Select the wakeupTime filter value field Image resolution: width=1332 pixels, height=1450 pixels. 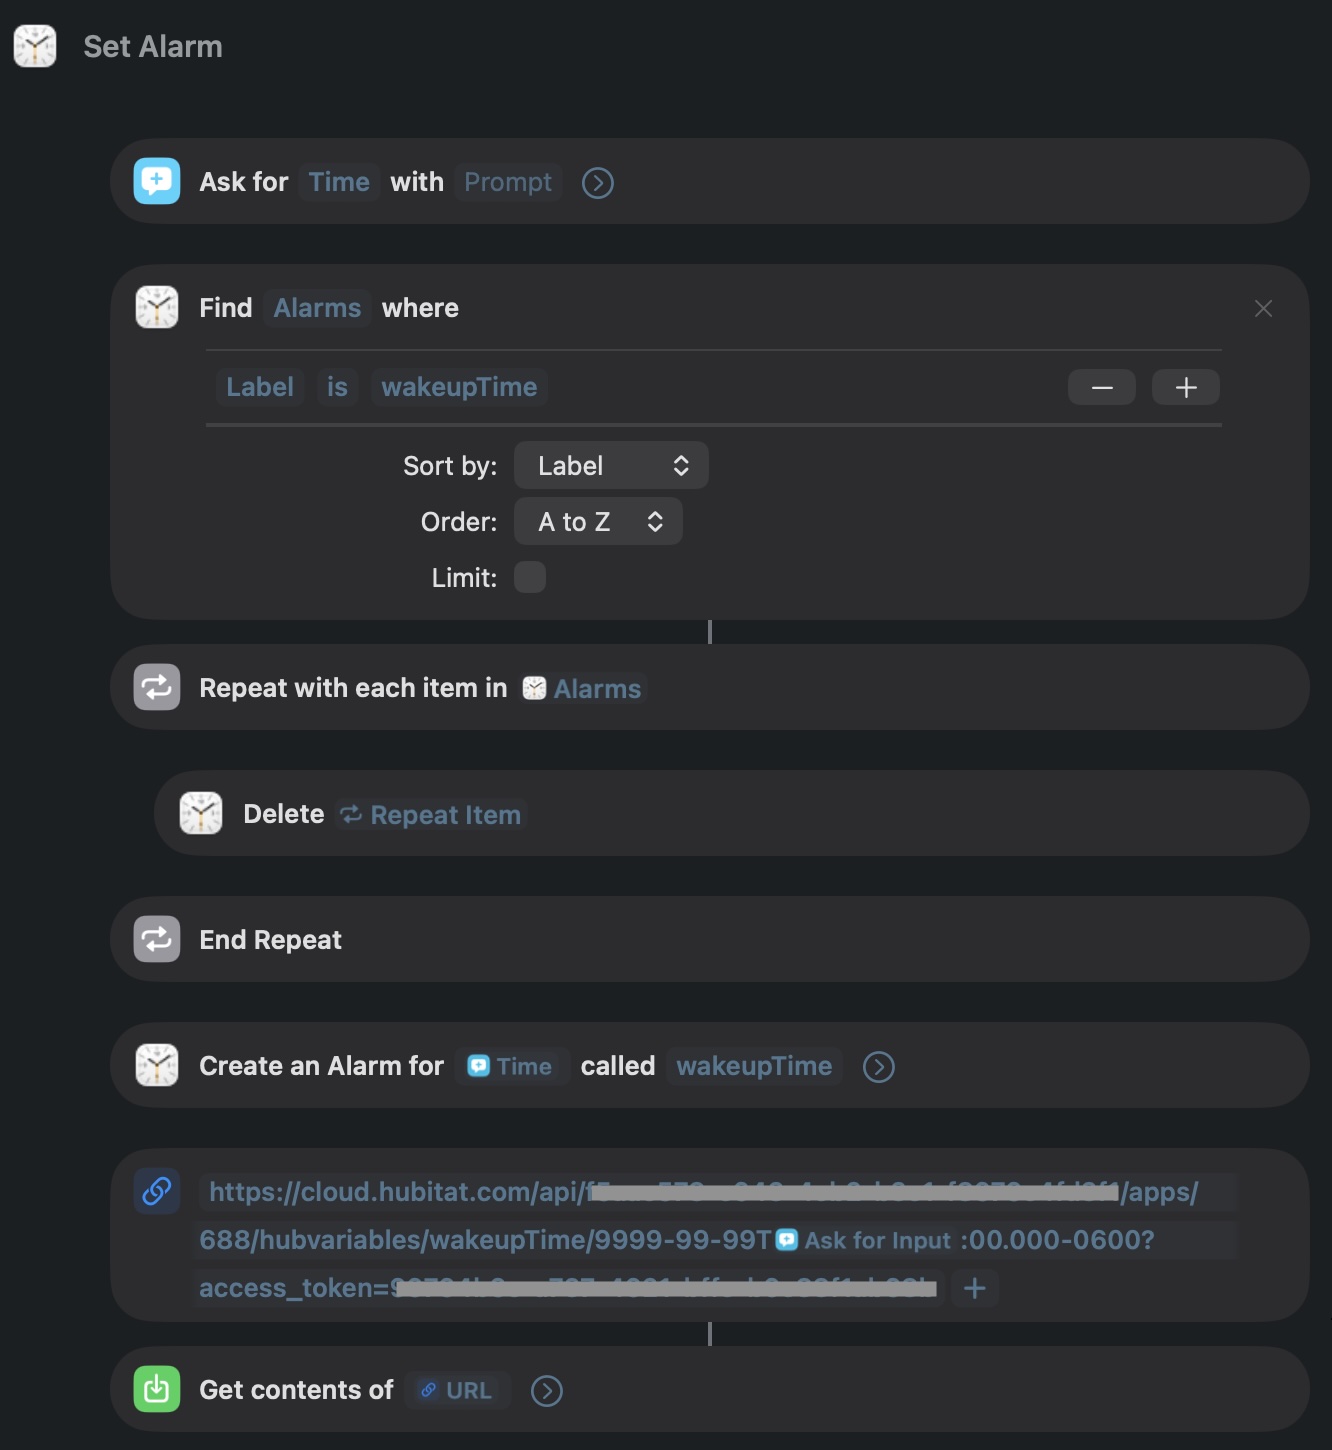pyautogui.click(x=459, y=387)
